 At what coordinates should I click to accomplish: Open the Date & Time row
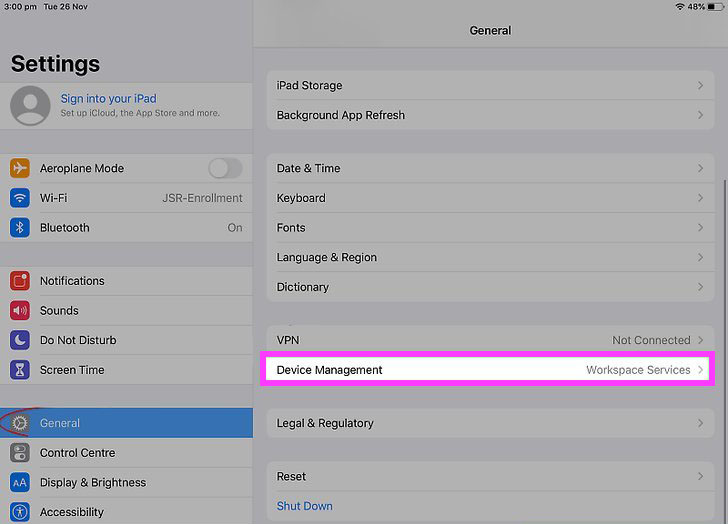pyautogui.click(x=490, y=168)
